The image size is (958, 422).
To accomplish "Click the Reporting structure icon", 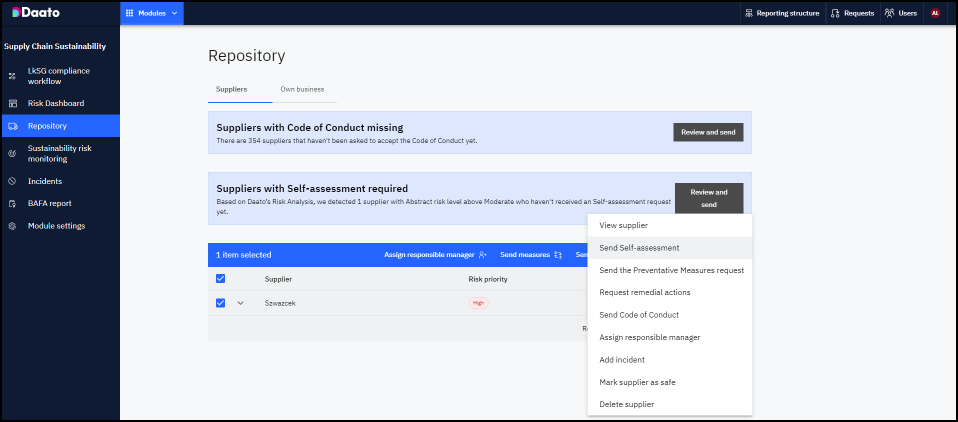I will [x=749, y=13].
